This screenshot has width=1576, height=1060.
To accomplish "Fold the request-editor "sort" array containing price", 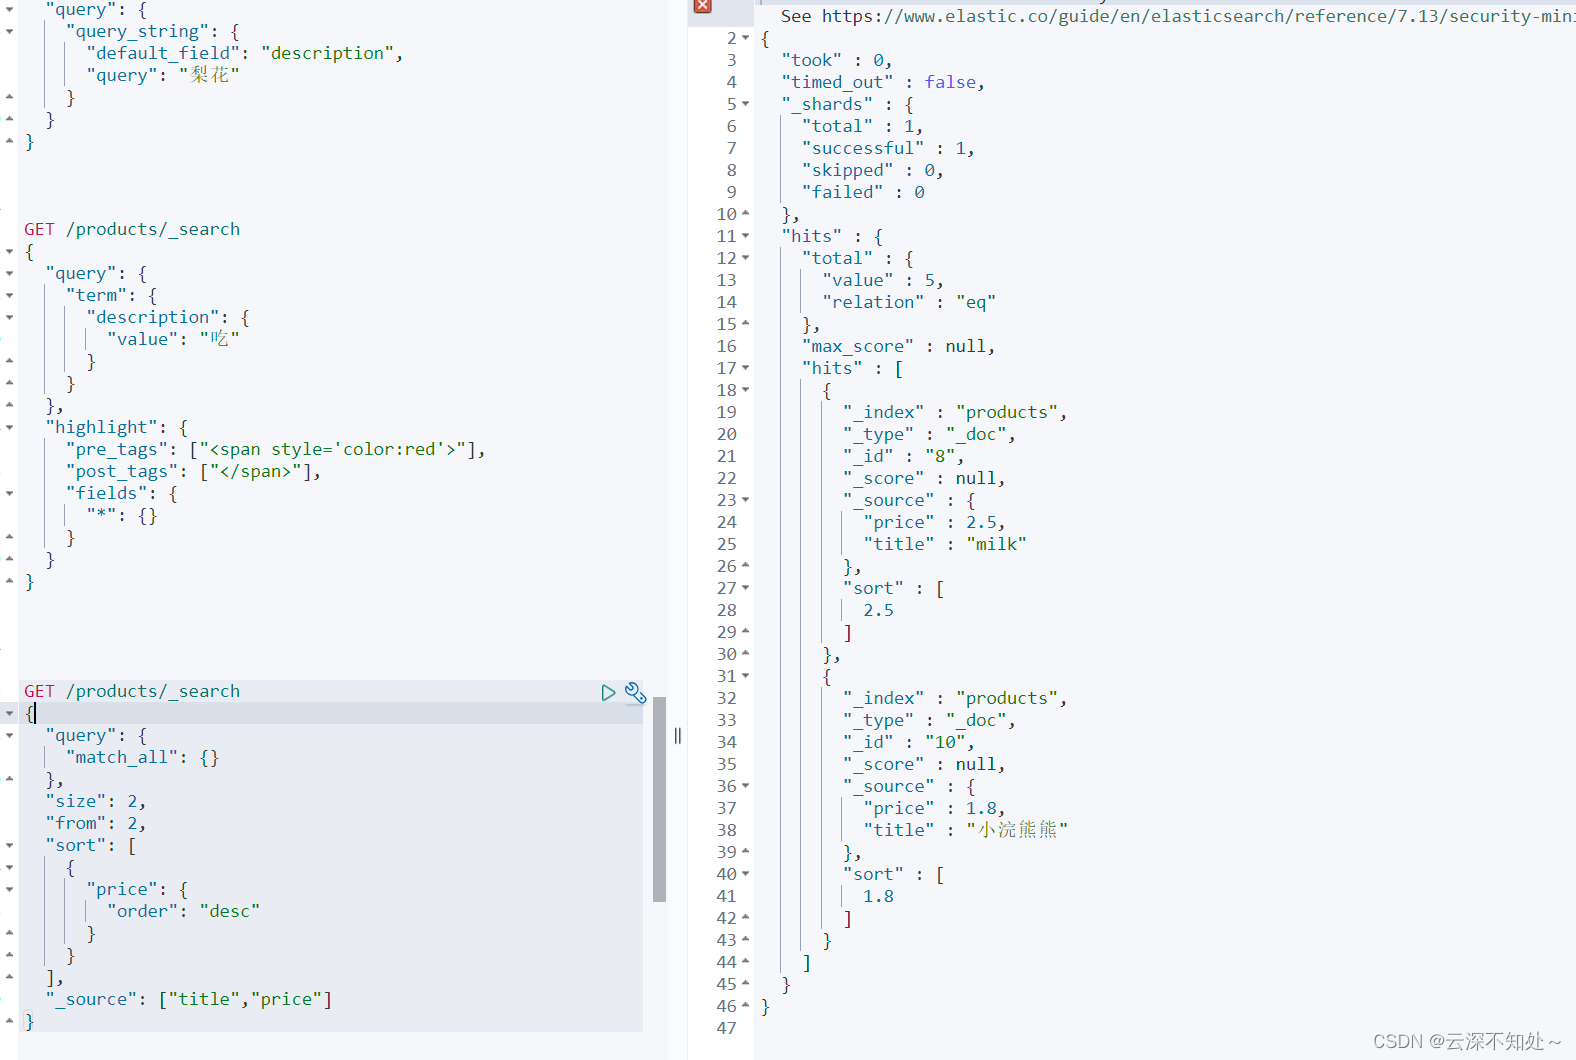I will [x=9, y=845].
